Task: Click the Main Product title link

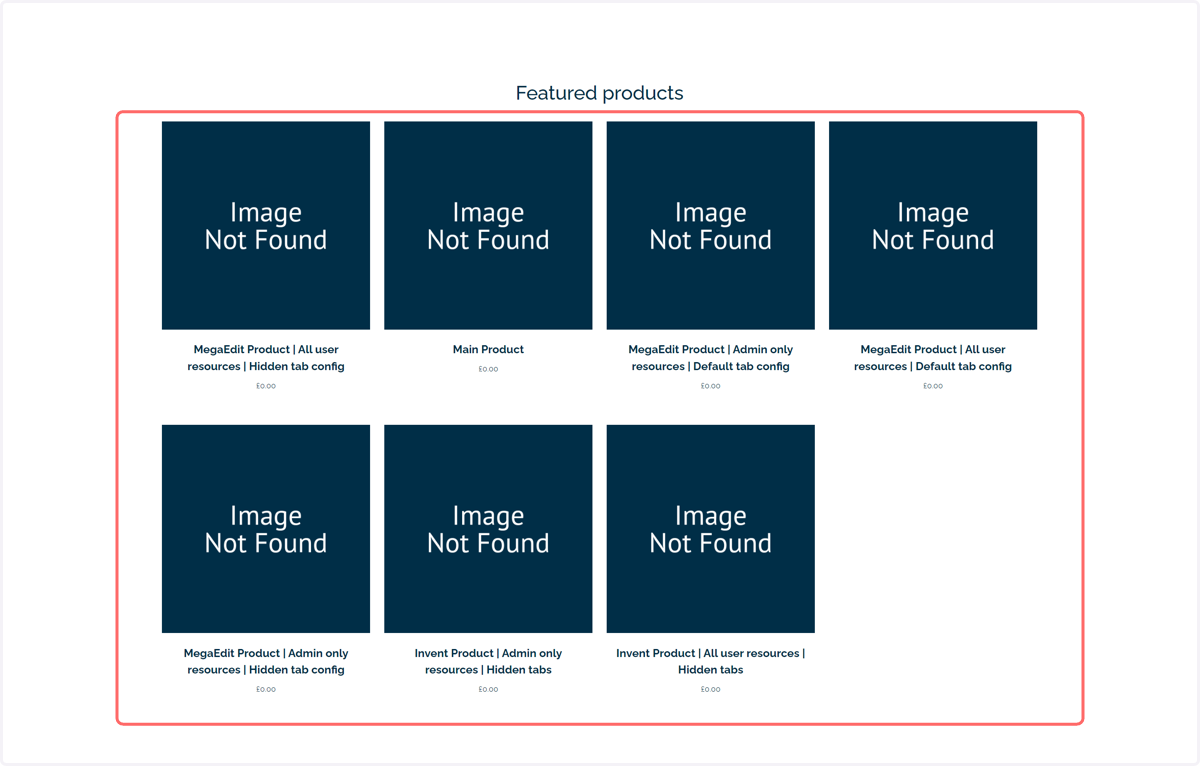Action: (488, 349)
